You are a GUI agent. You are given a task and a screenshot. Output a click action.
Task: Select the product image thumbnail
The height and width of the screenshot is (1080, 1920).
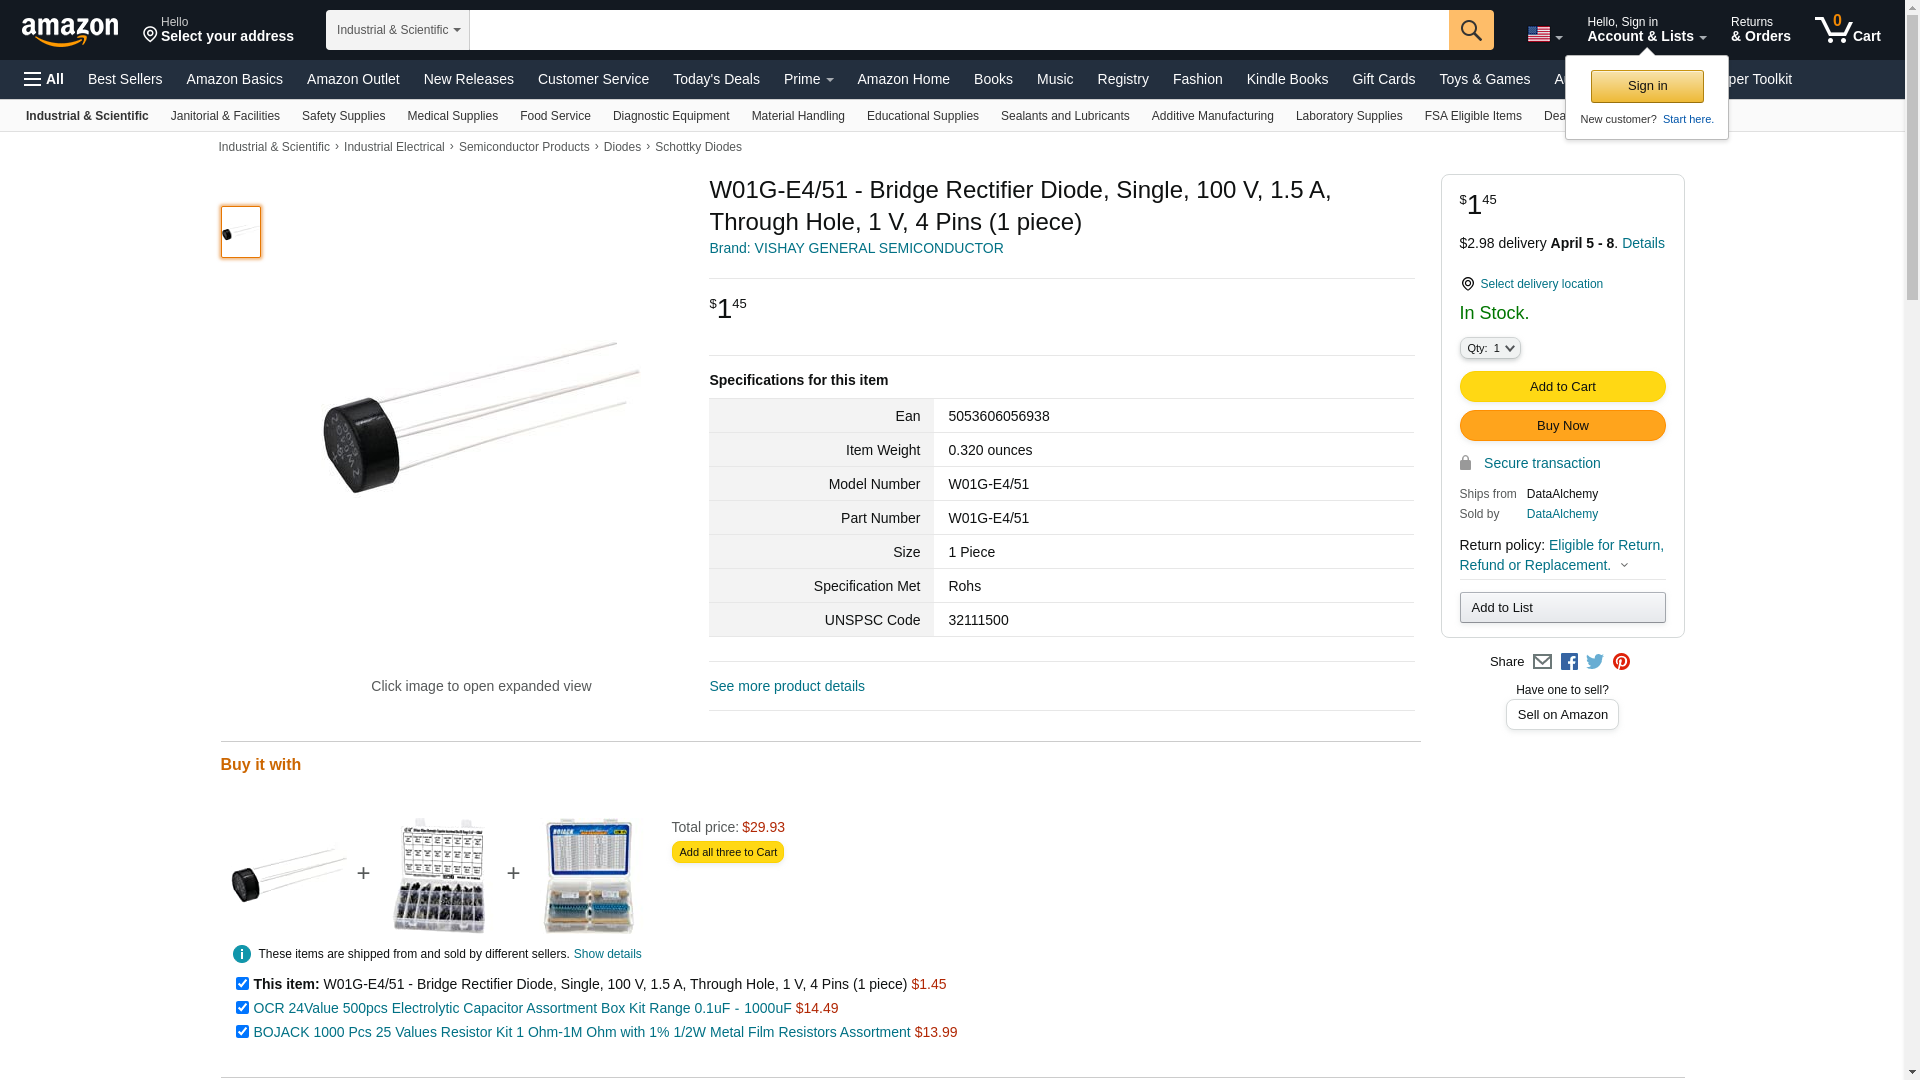click(x=241, y=232)
